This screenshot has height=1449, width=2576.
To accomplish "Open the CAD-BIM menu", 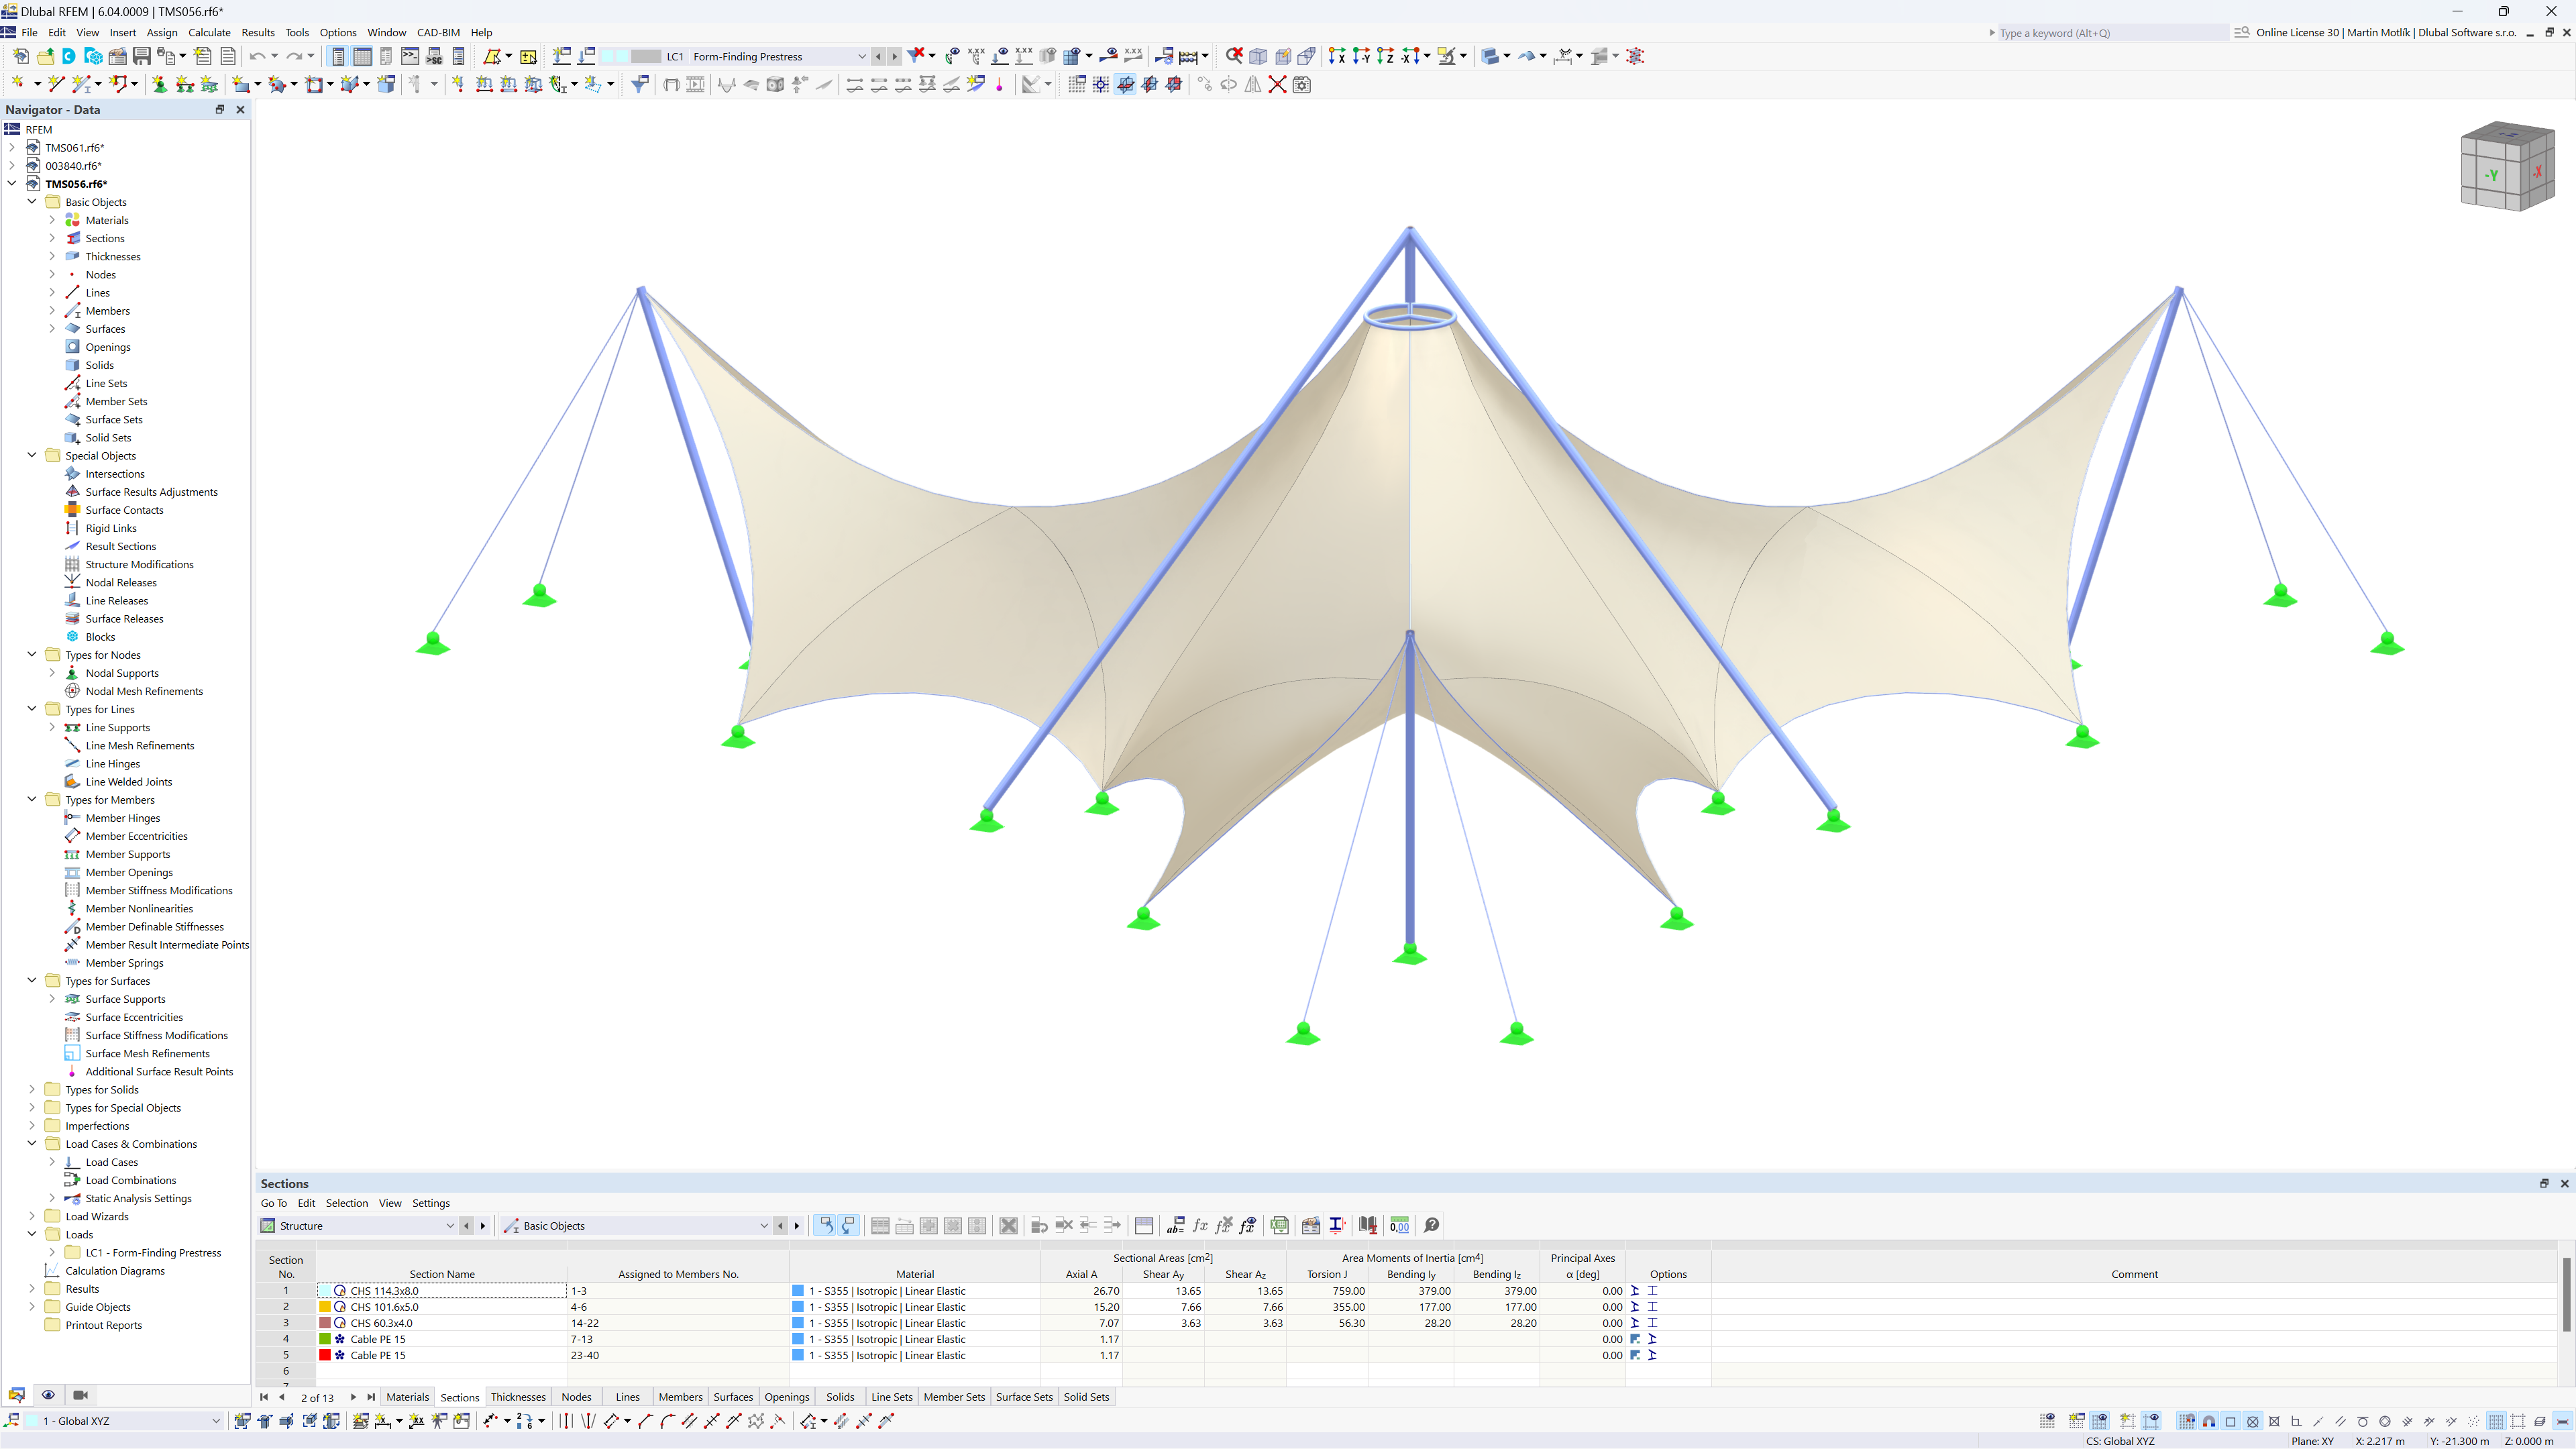I will pos(438,32).
